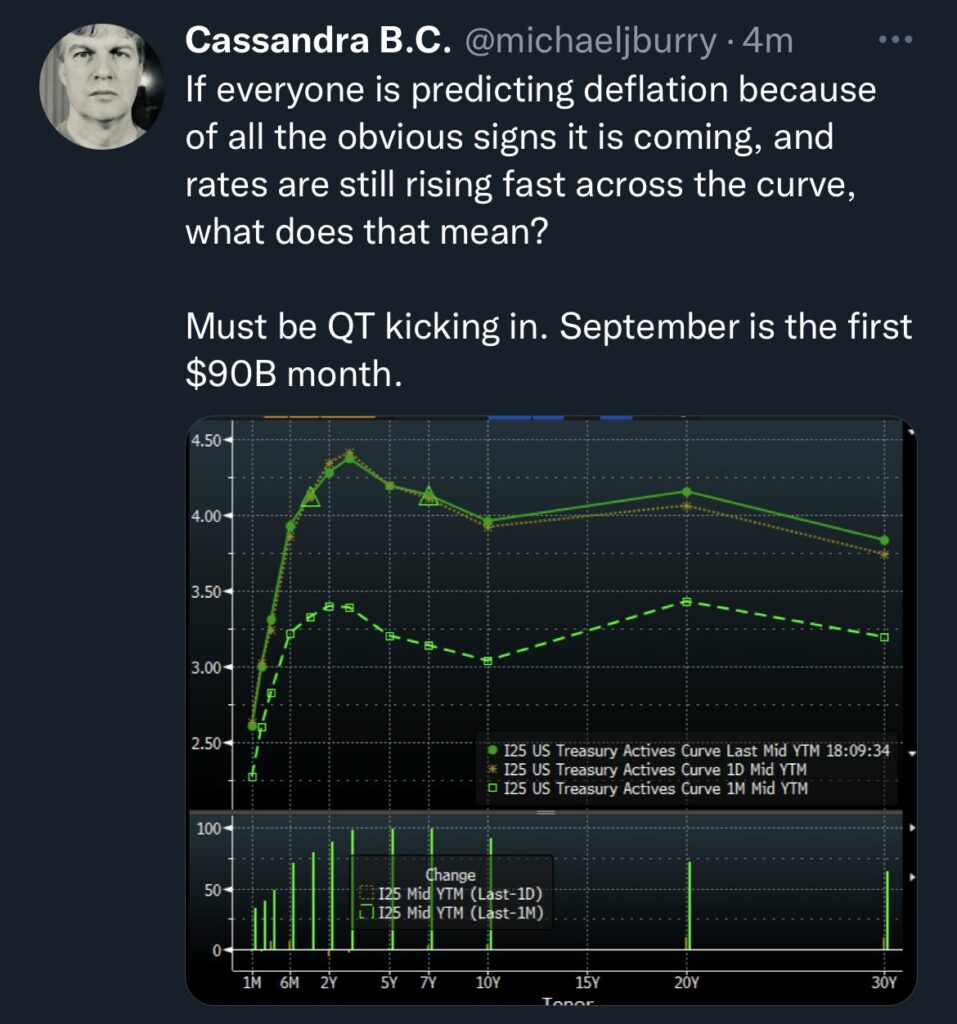Select the triangle marker near the 1Y point

[311, 495]
